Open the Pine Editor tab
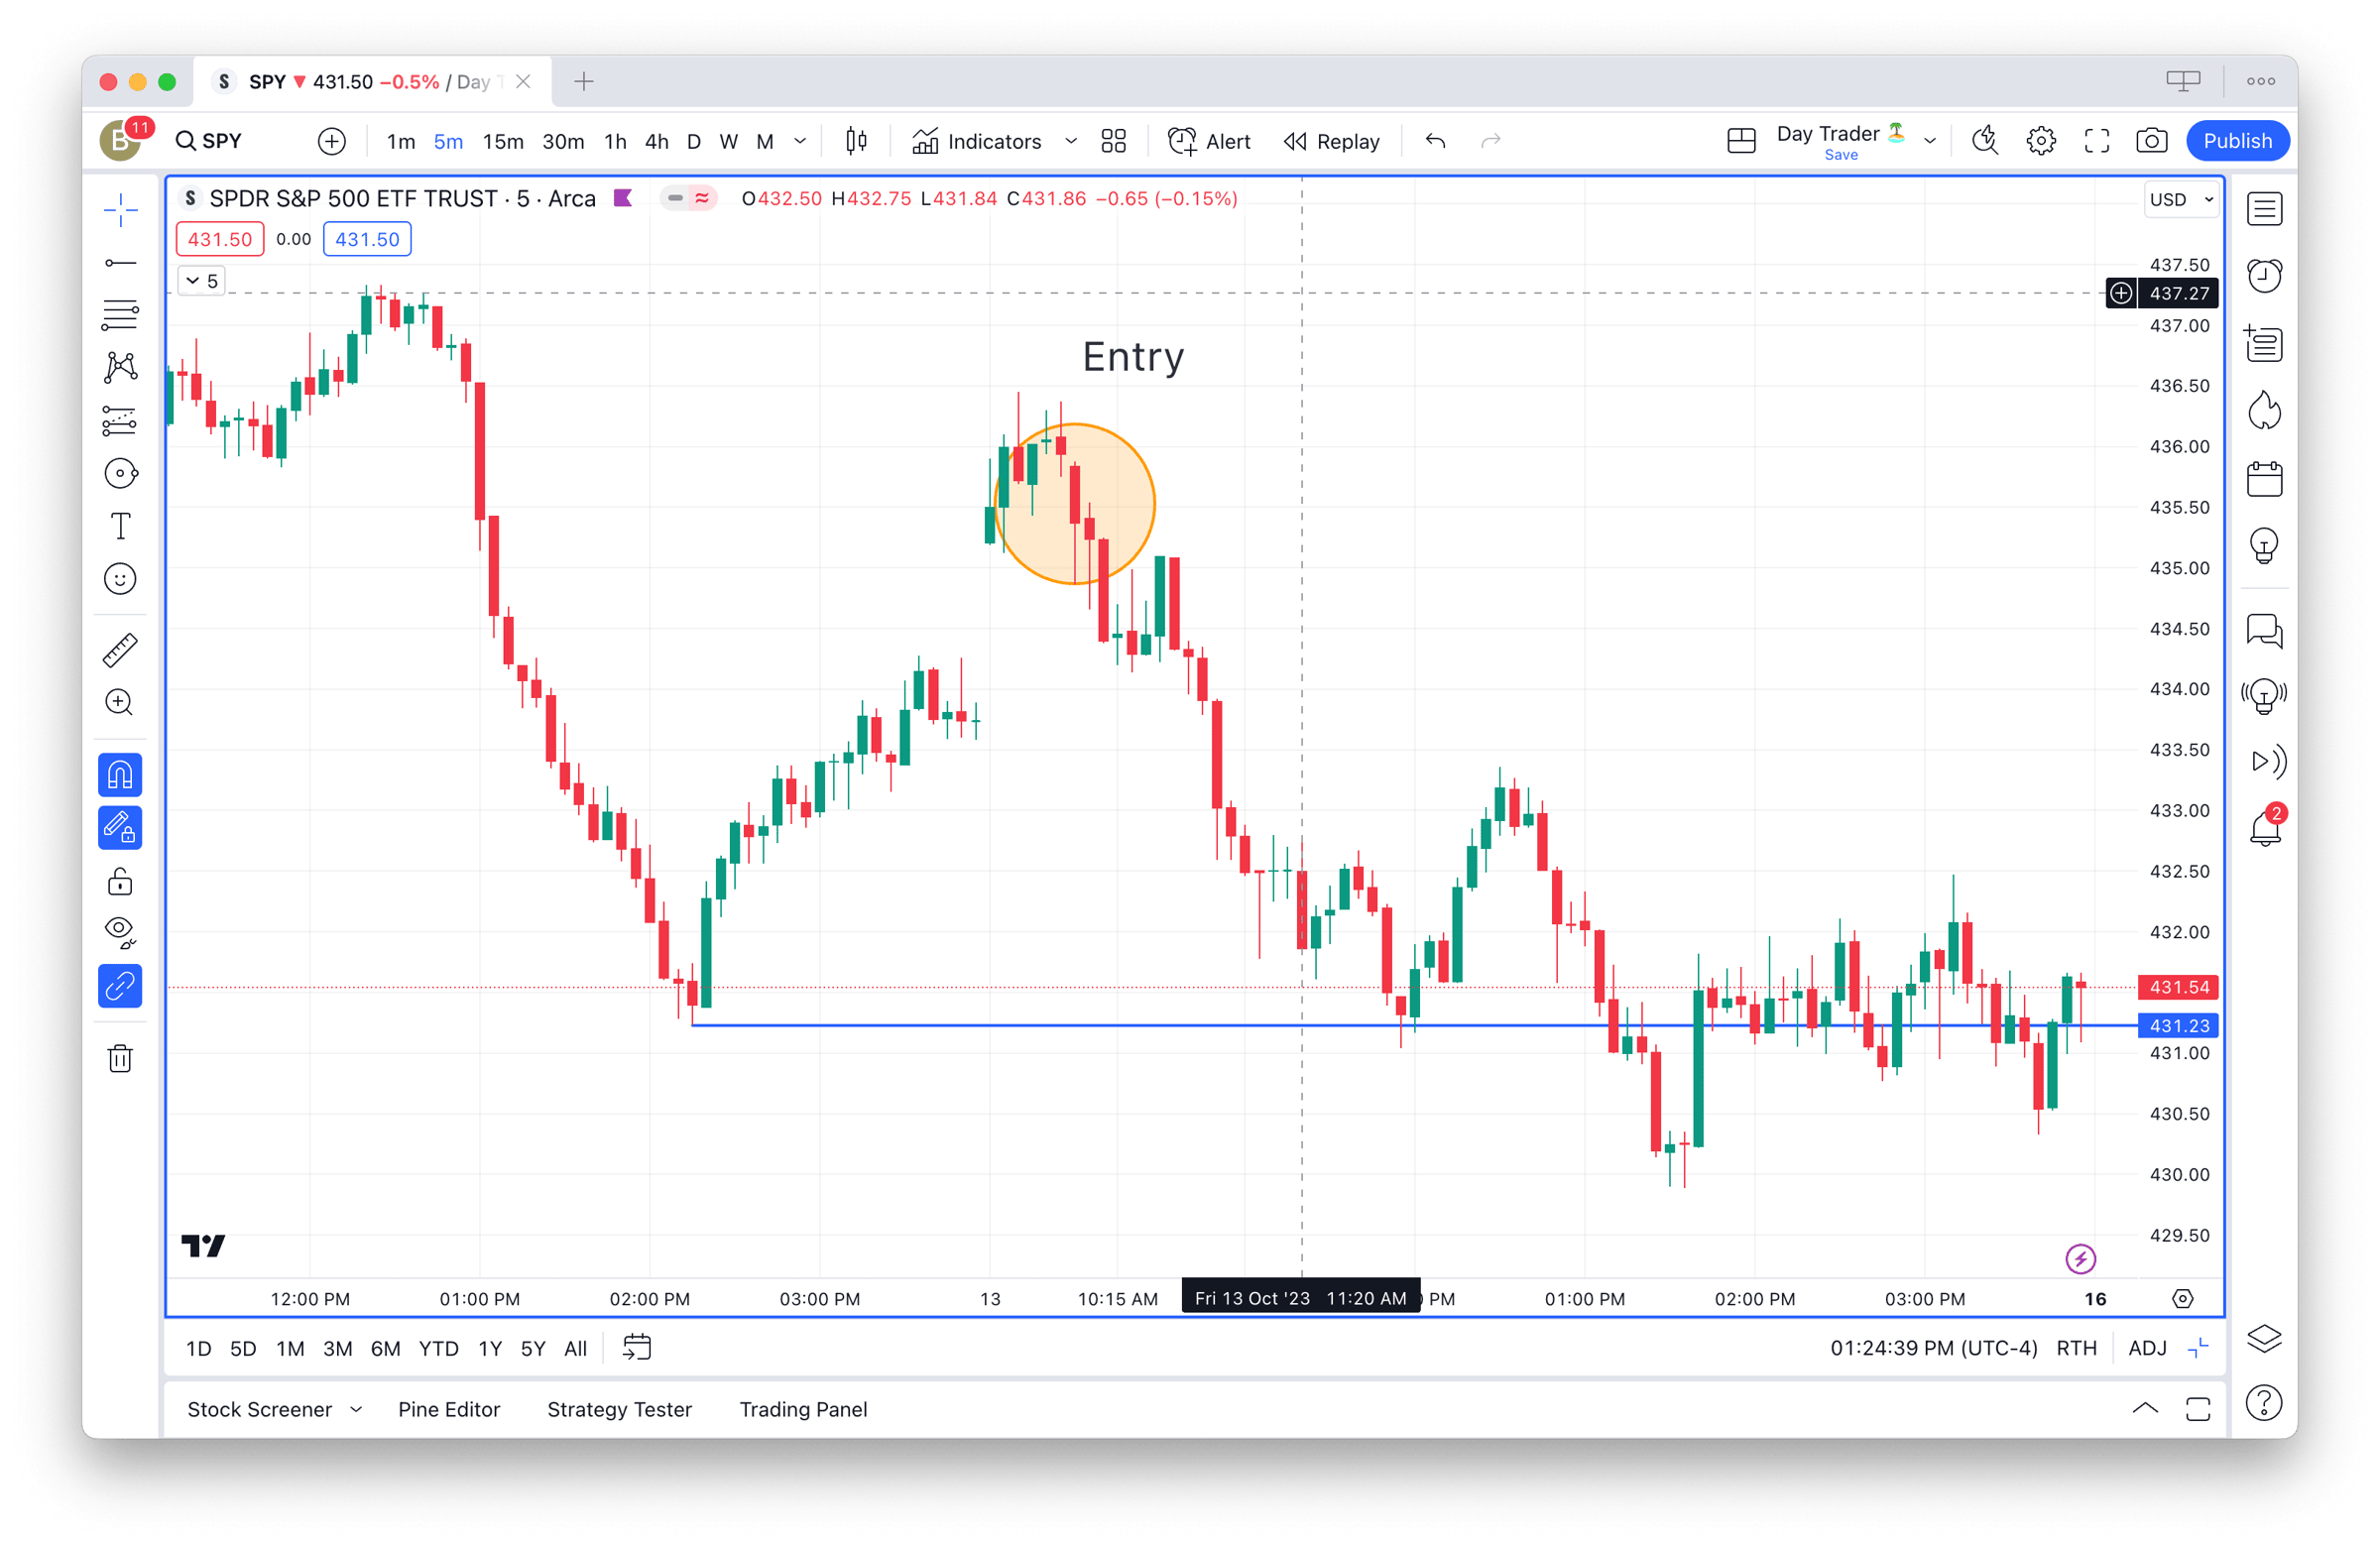This screenshot has height=1547, width=2380. click(x=449, y=1409)
